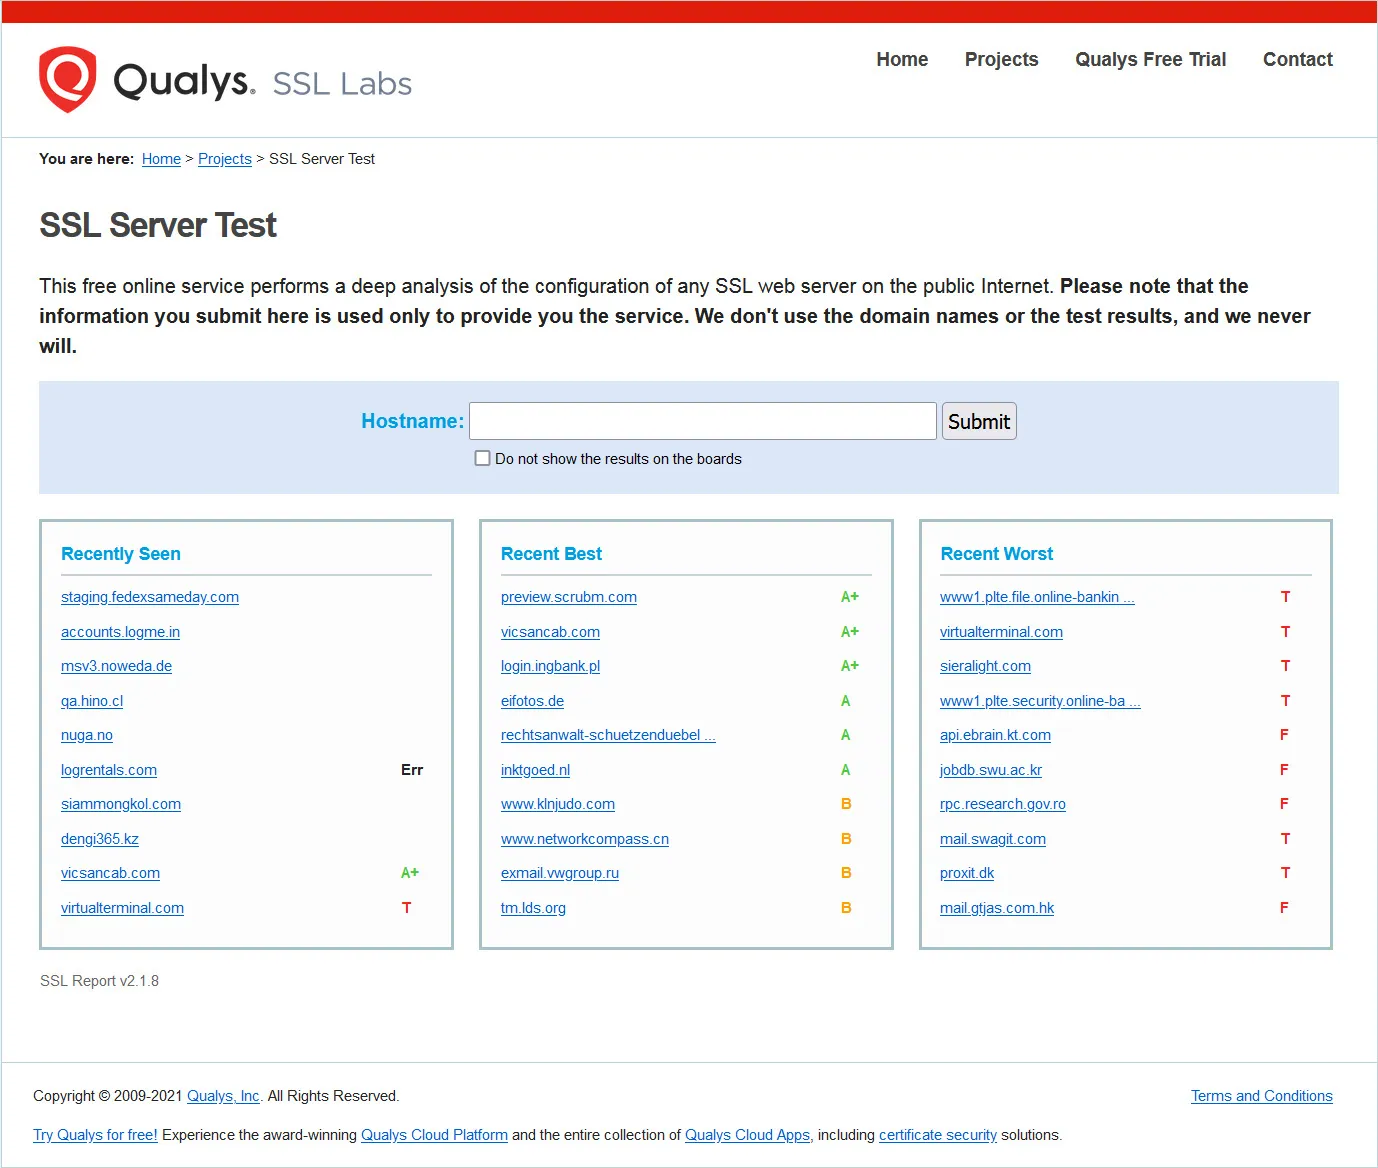Open sieralight.com in Recent Worst
This screenshot has height=1168, width=1378.
click(985, 666)
